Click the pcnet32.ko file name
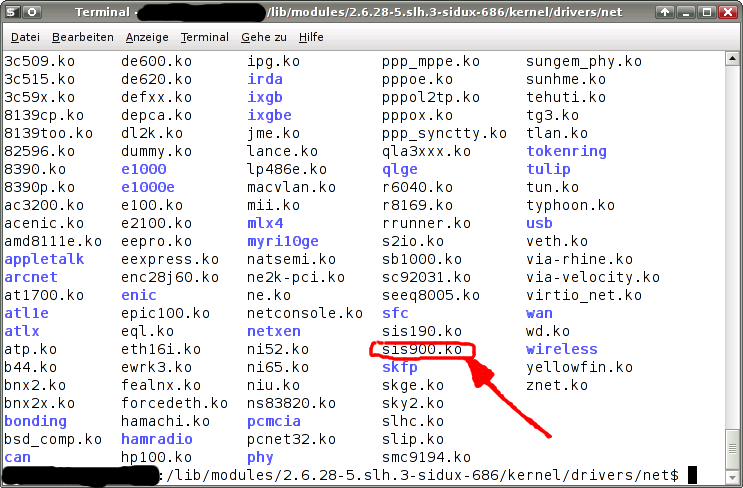 pyautogui.click(x=291, y=439)
